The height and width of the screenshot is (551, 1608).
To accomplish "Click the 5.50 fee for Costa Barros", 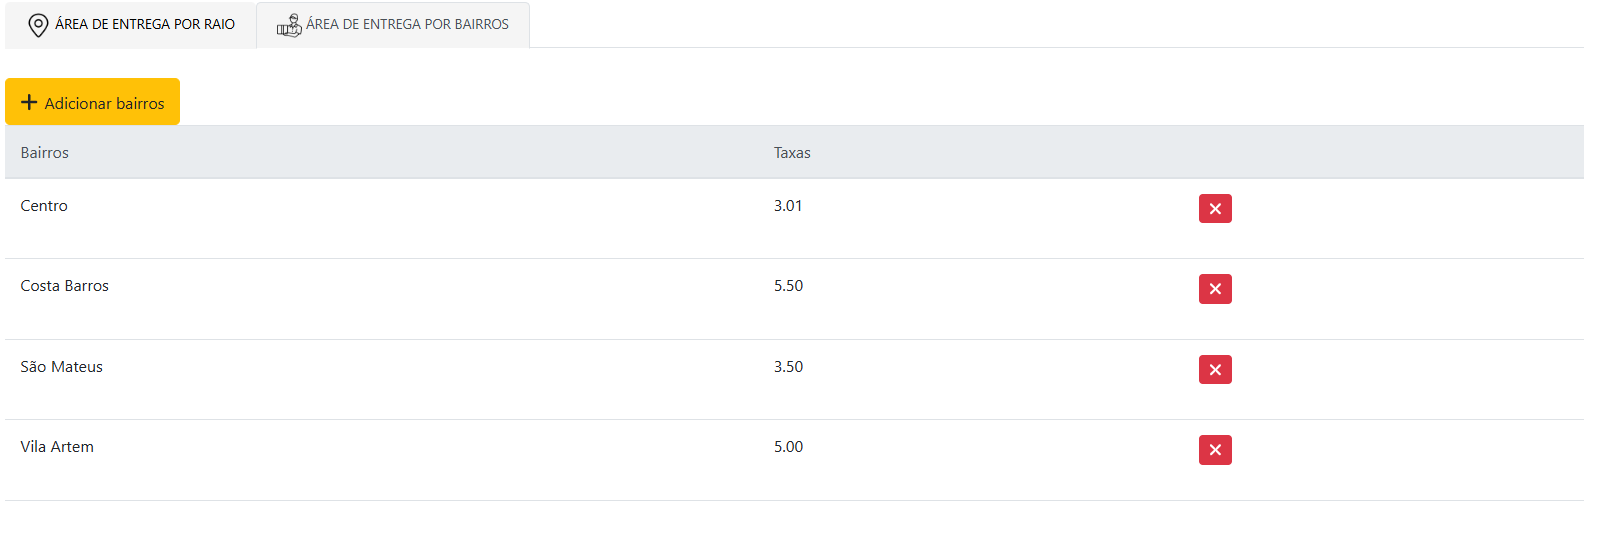I will 788,286.
